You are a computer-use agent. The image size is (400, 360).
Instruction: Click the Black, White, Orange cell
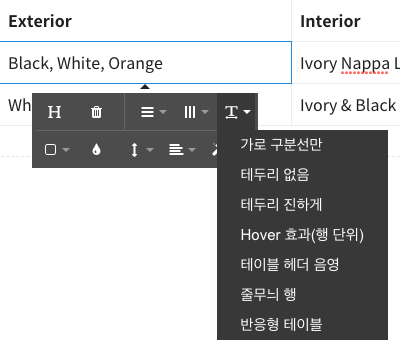(146, 63)
